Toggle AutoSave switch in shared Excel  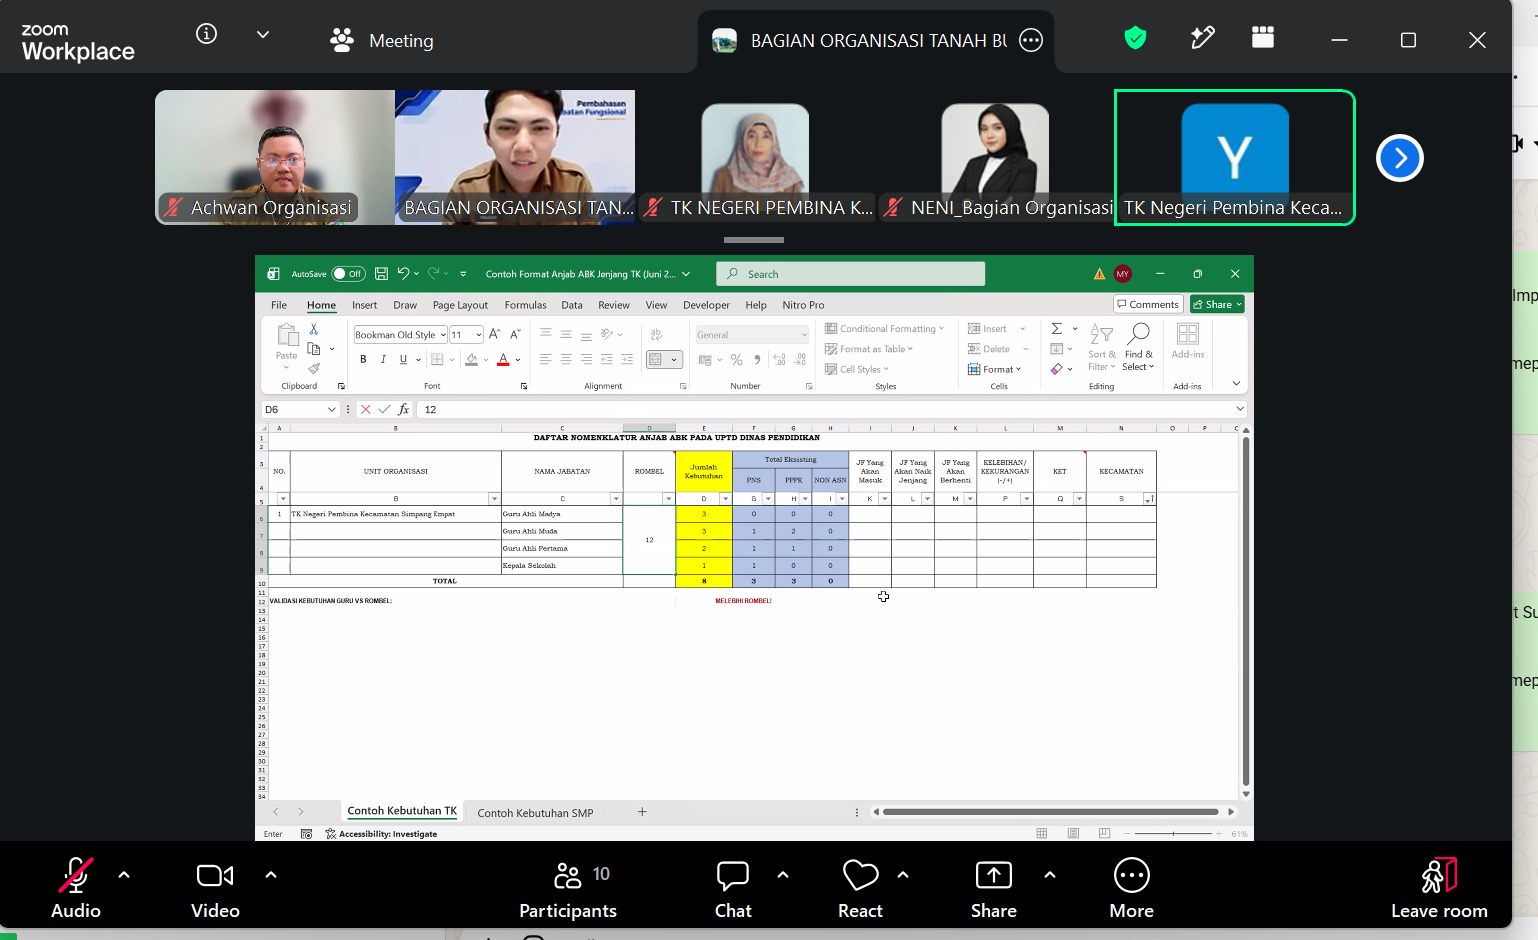click(x=348, y=274)
